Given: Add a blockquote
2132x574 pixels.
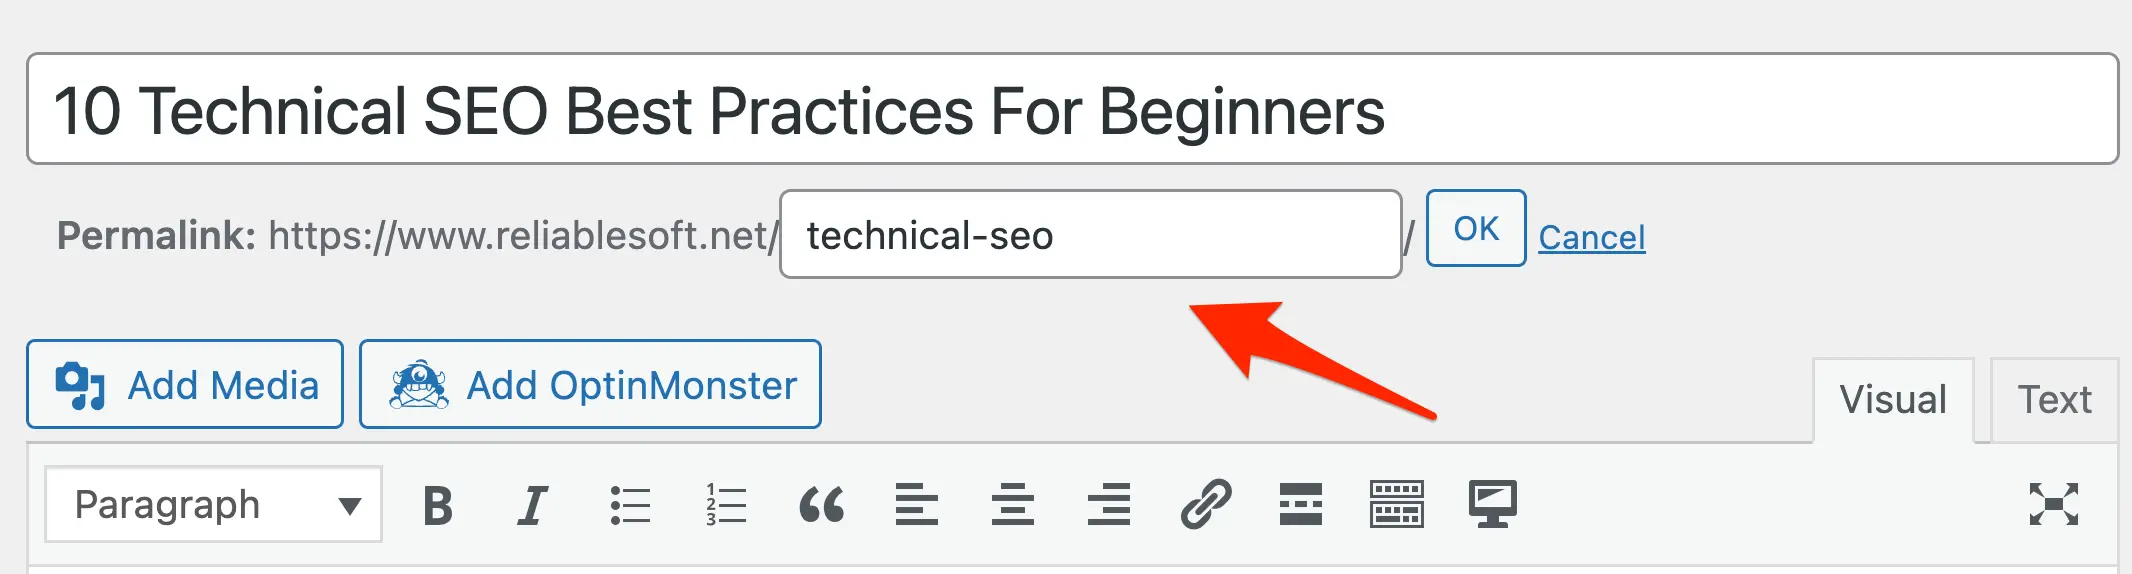Looking at the screenshot, I should tap(822, 505).
